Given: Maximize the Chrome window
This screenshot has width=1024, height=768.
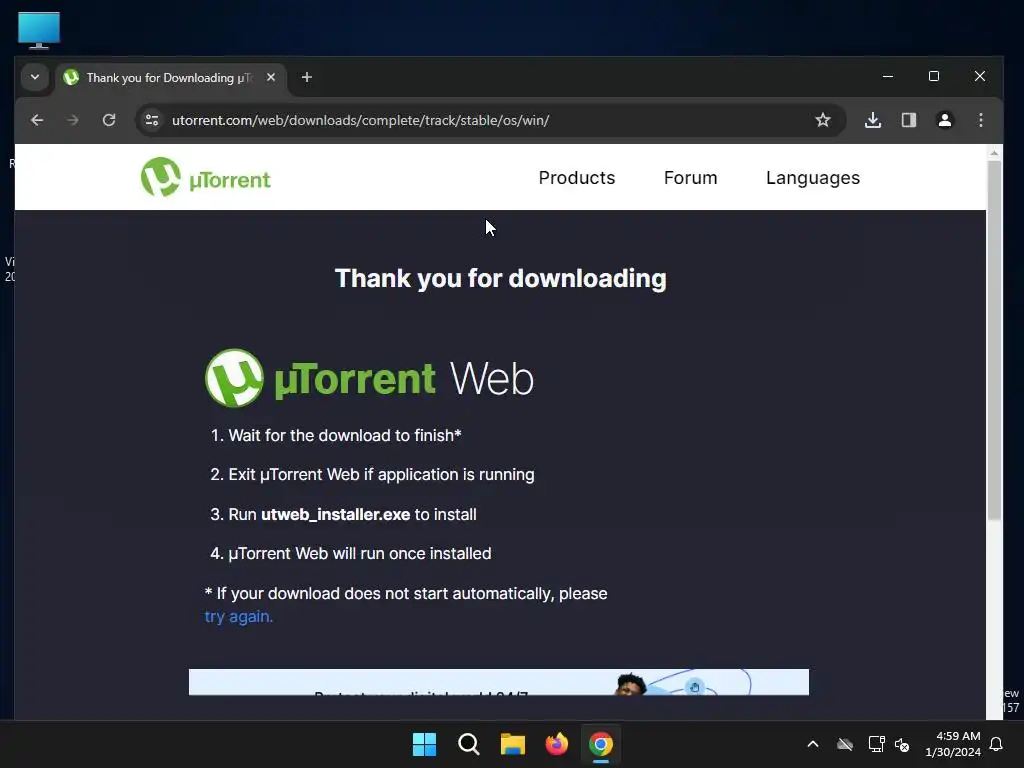Looking at the screenshot, I should (934, 76).
